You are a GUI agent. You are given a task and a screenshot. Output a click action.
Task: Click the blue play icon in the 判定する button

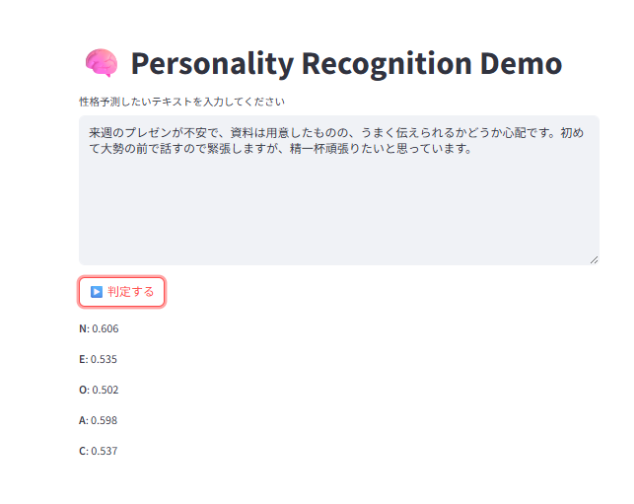[x=96, y=292]
